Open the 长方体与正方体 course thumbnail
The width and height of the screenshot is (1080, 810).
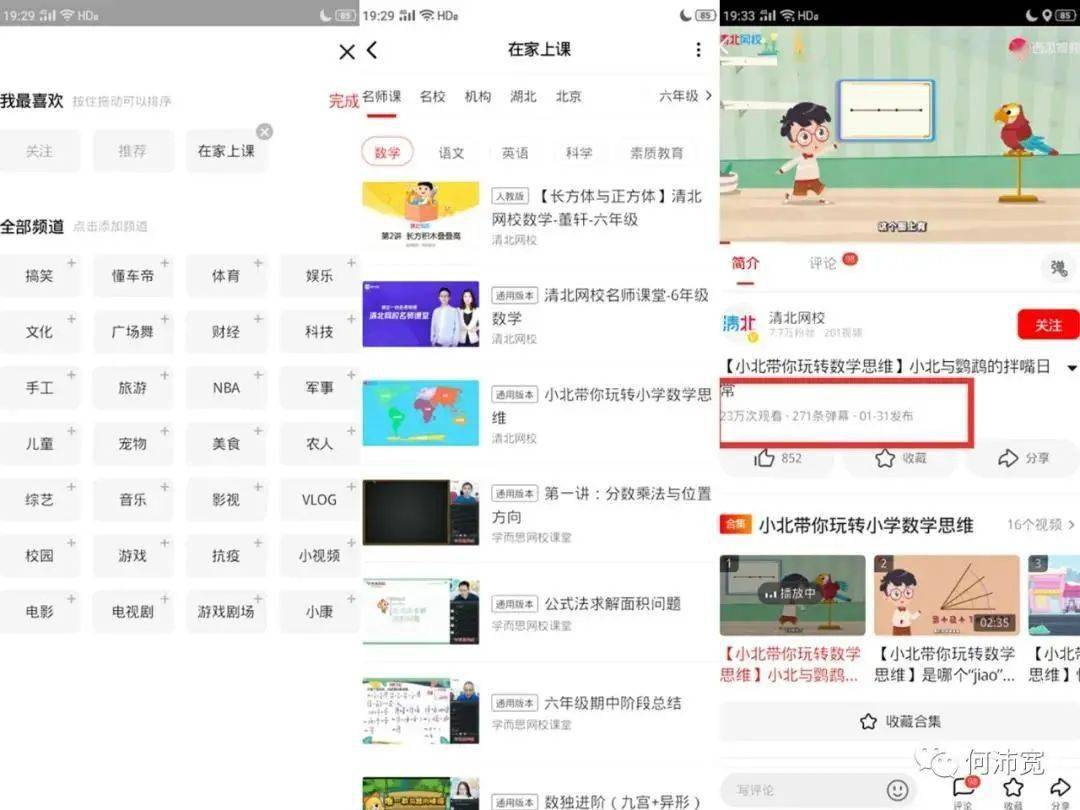coord(421,214)
